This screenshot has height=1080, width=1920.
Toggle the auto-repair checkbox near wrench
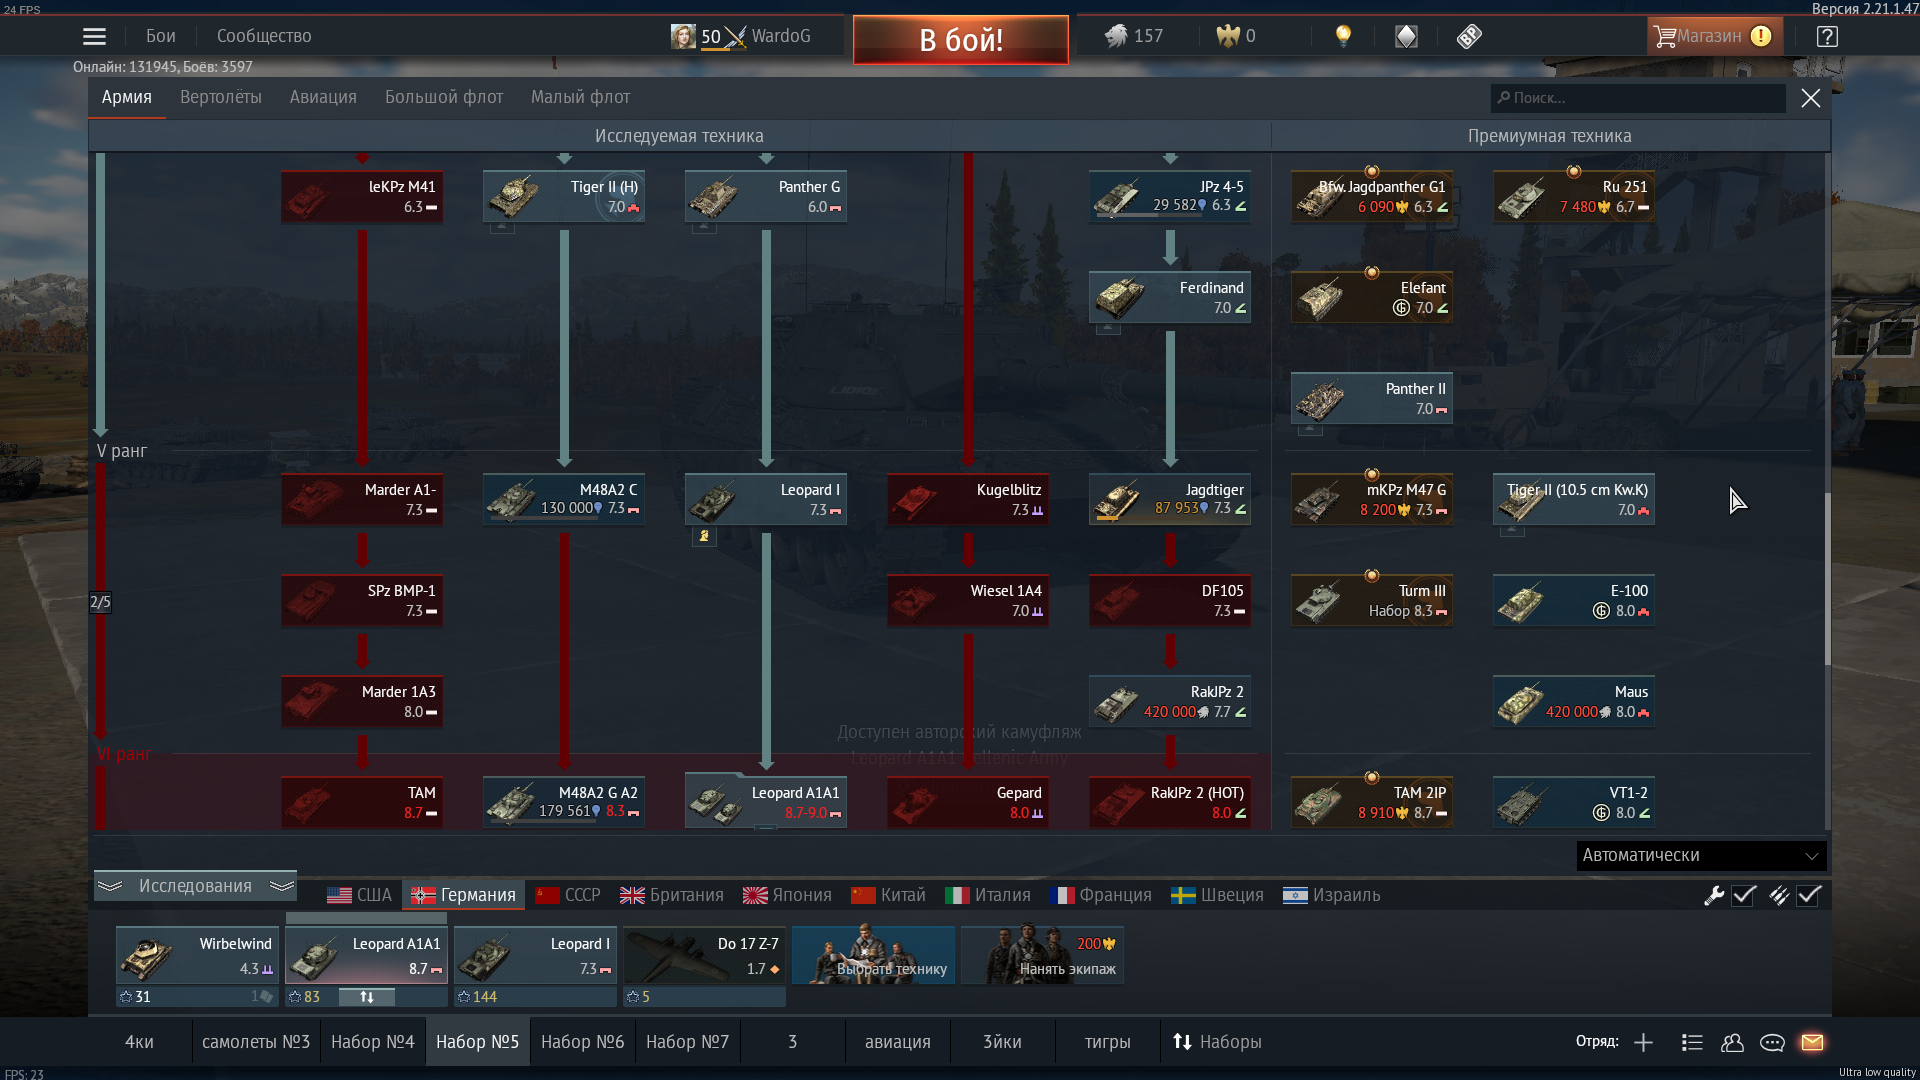pos(1744,896)
